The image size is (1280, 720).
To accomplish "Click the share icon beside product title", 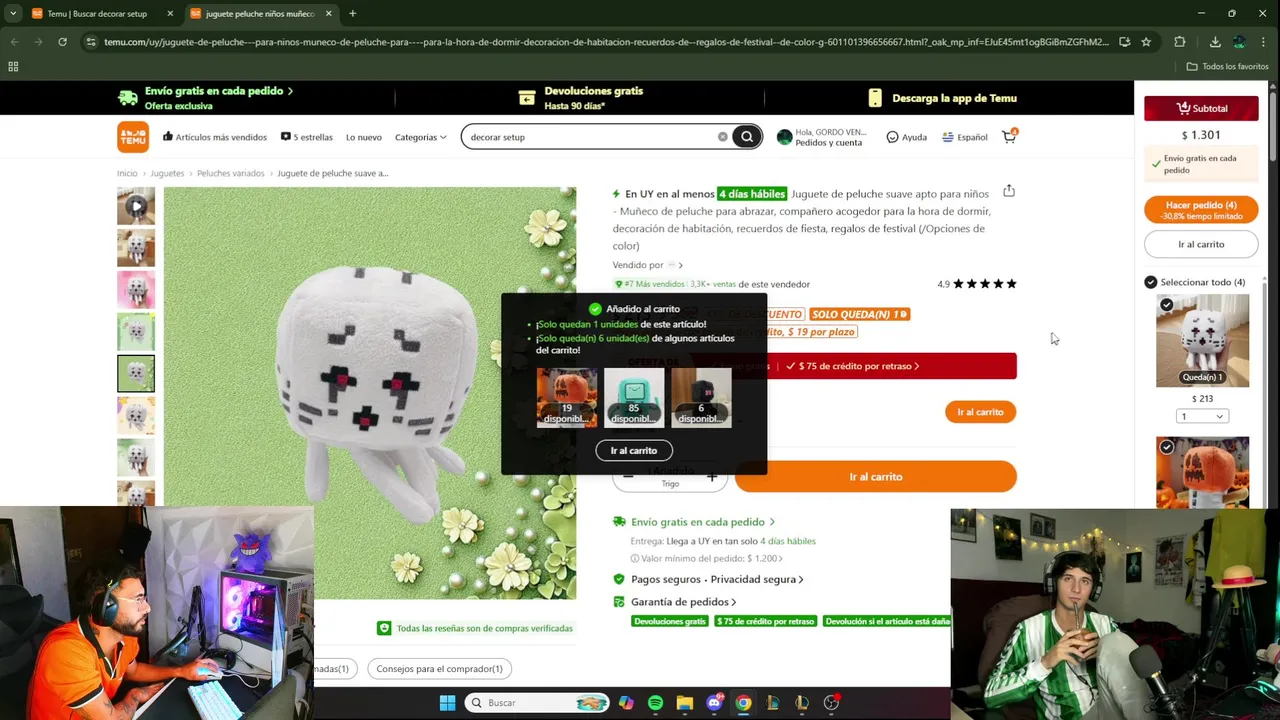I will pos(1009,191).
